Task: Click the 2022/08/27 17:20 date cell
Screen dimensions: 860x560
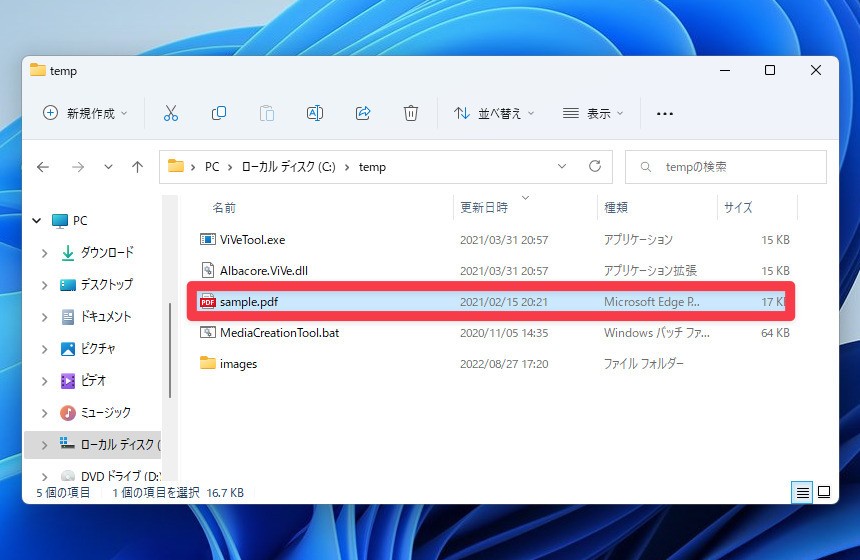Action: 504,364
